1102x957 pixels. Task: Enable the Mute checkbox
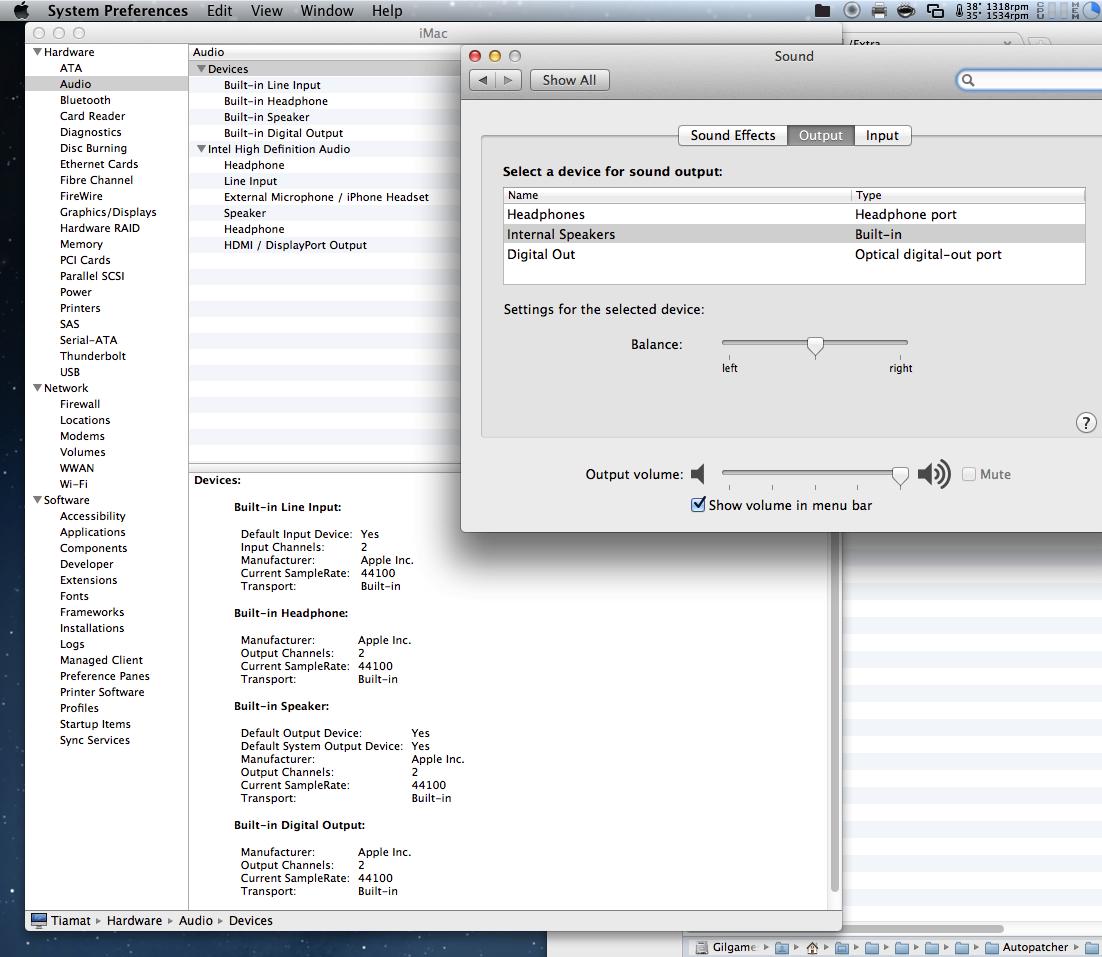[969, 474]
